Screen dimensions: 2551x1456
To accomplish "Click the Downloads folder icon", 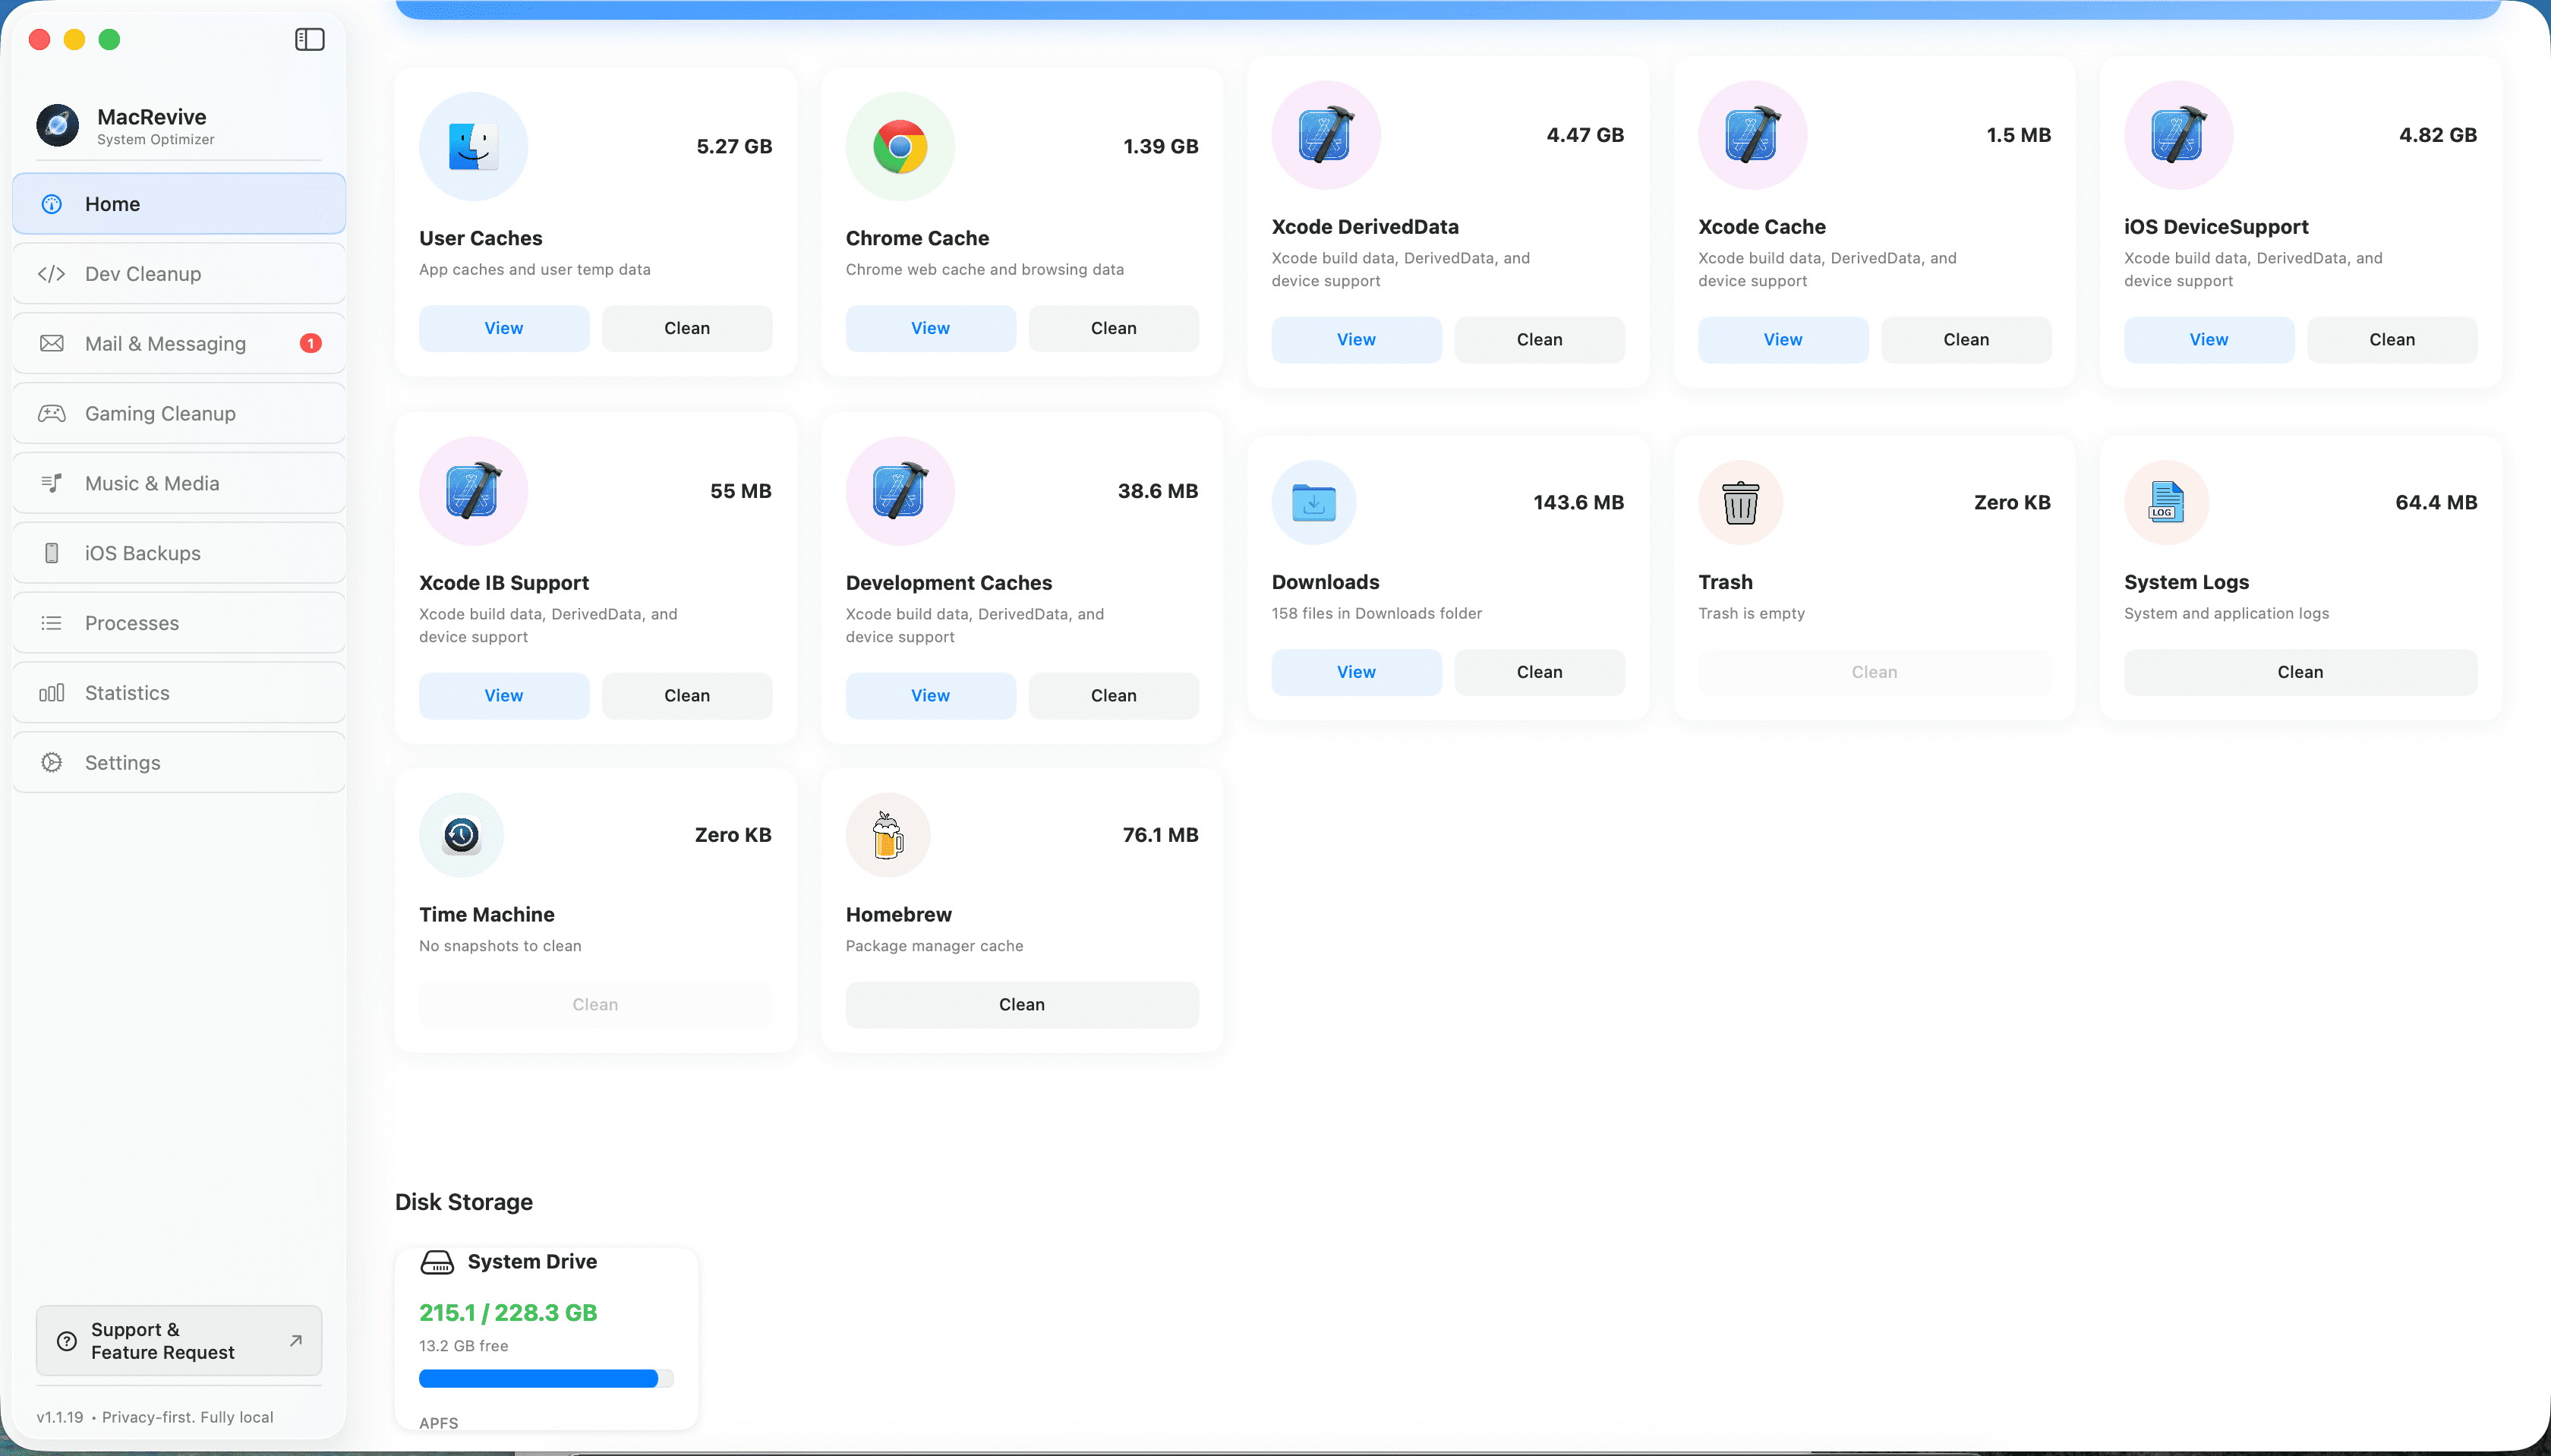I will 1313,502.
